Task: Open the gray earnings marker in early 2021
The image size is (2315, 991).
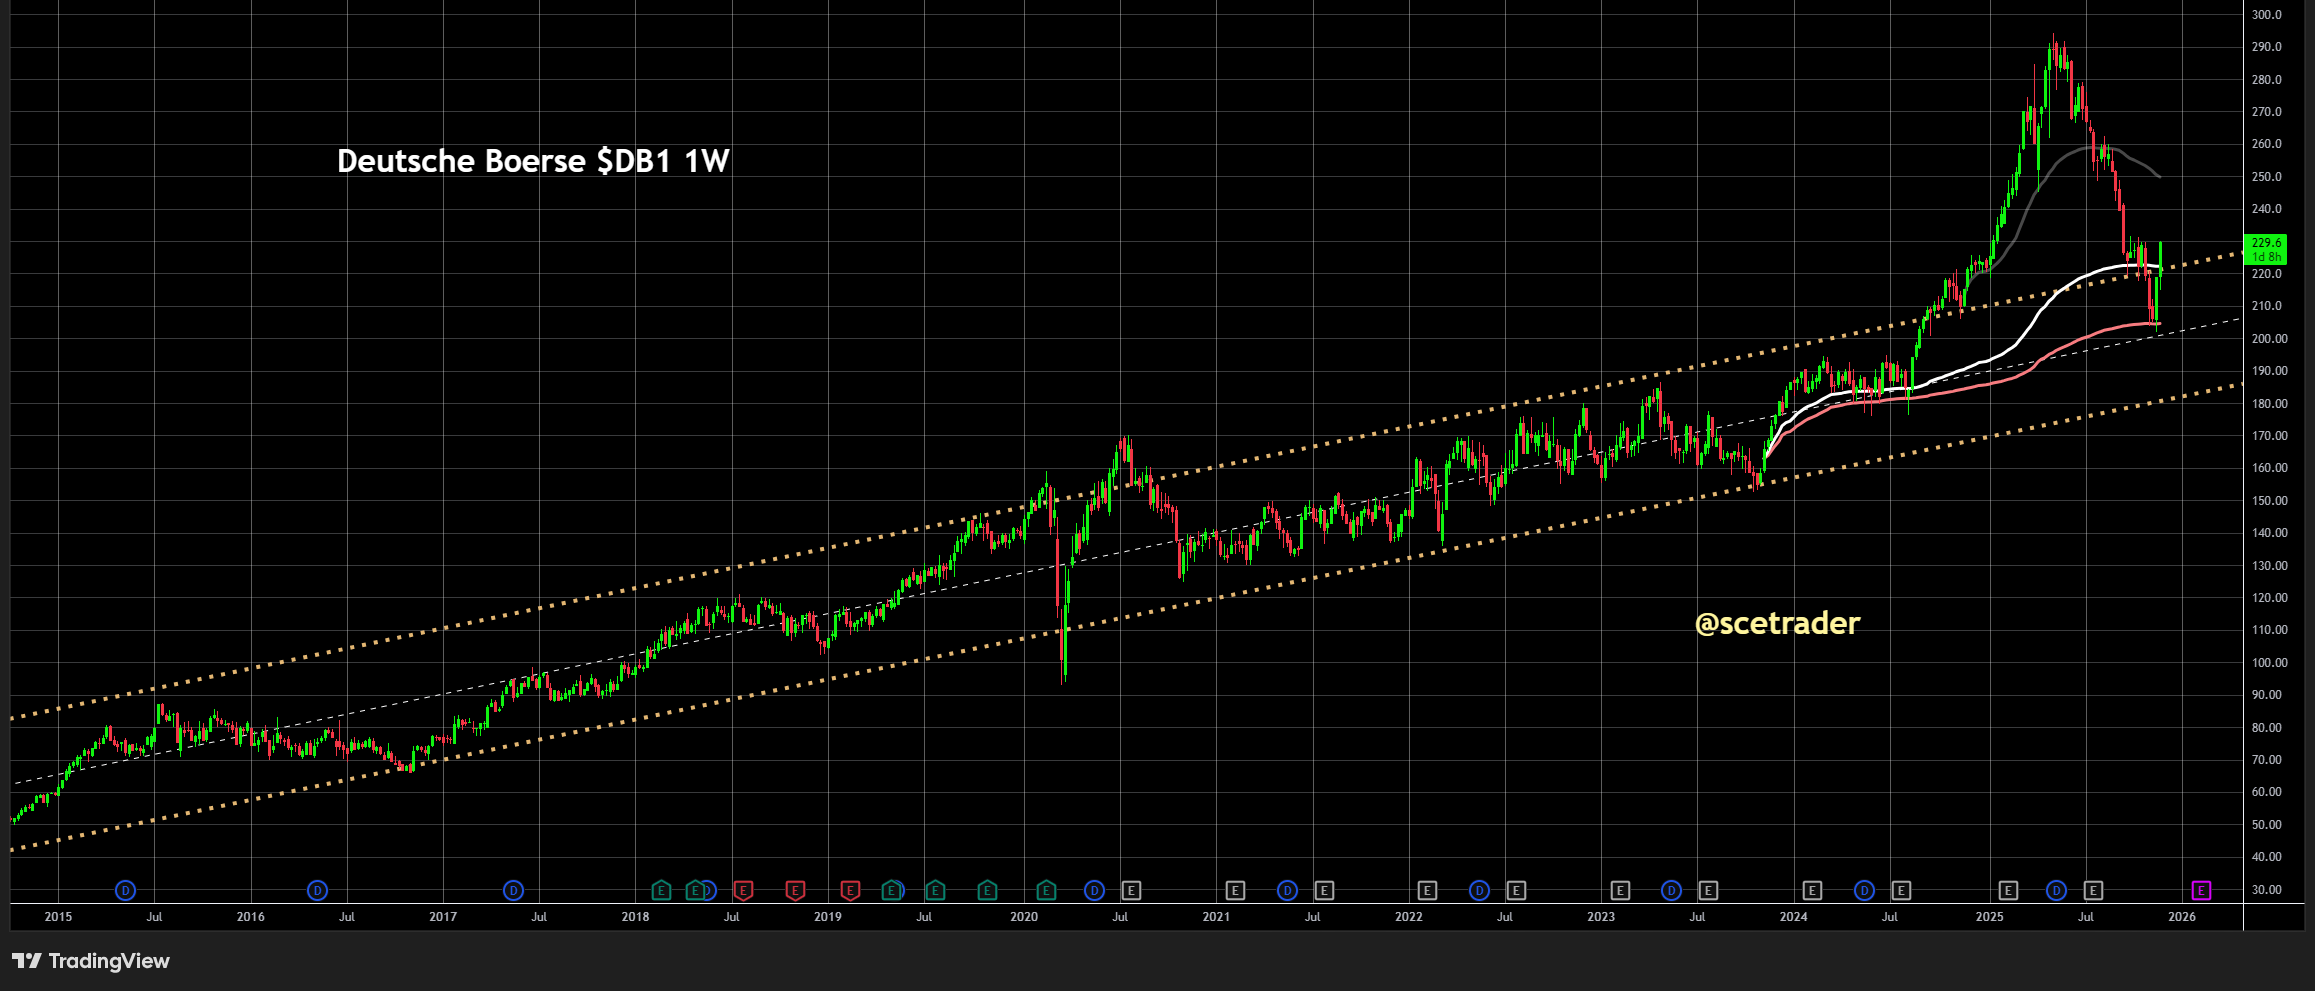Action: (1235, 890)
